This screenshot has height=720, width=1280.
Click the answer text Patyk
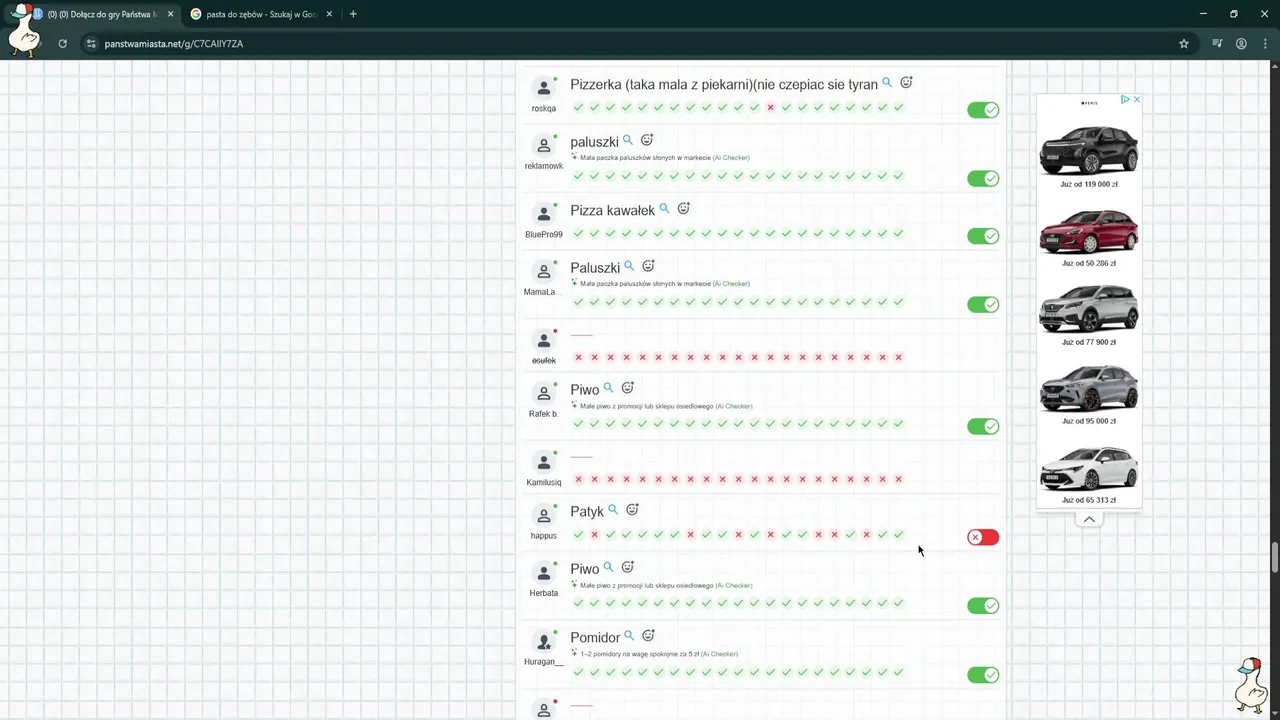point(587,512)
